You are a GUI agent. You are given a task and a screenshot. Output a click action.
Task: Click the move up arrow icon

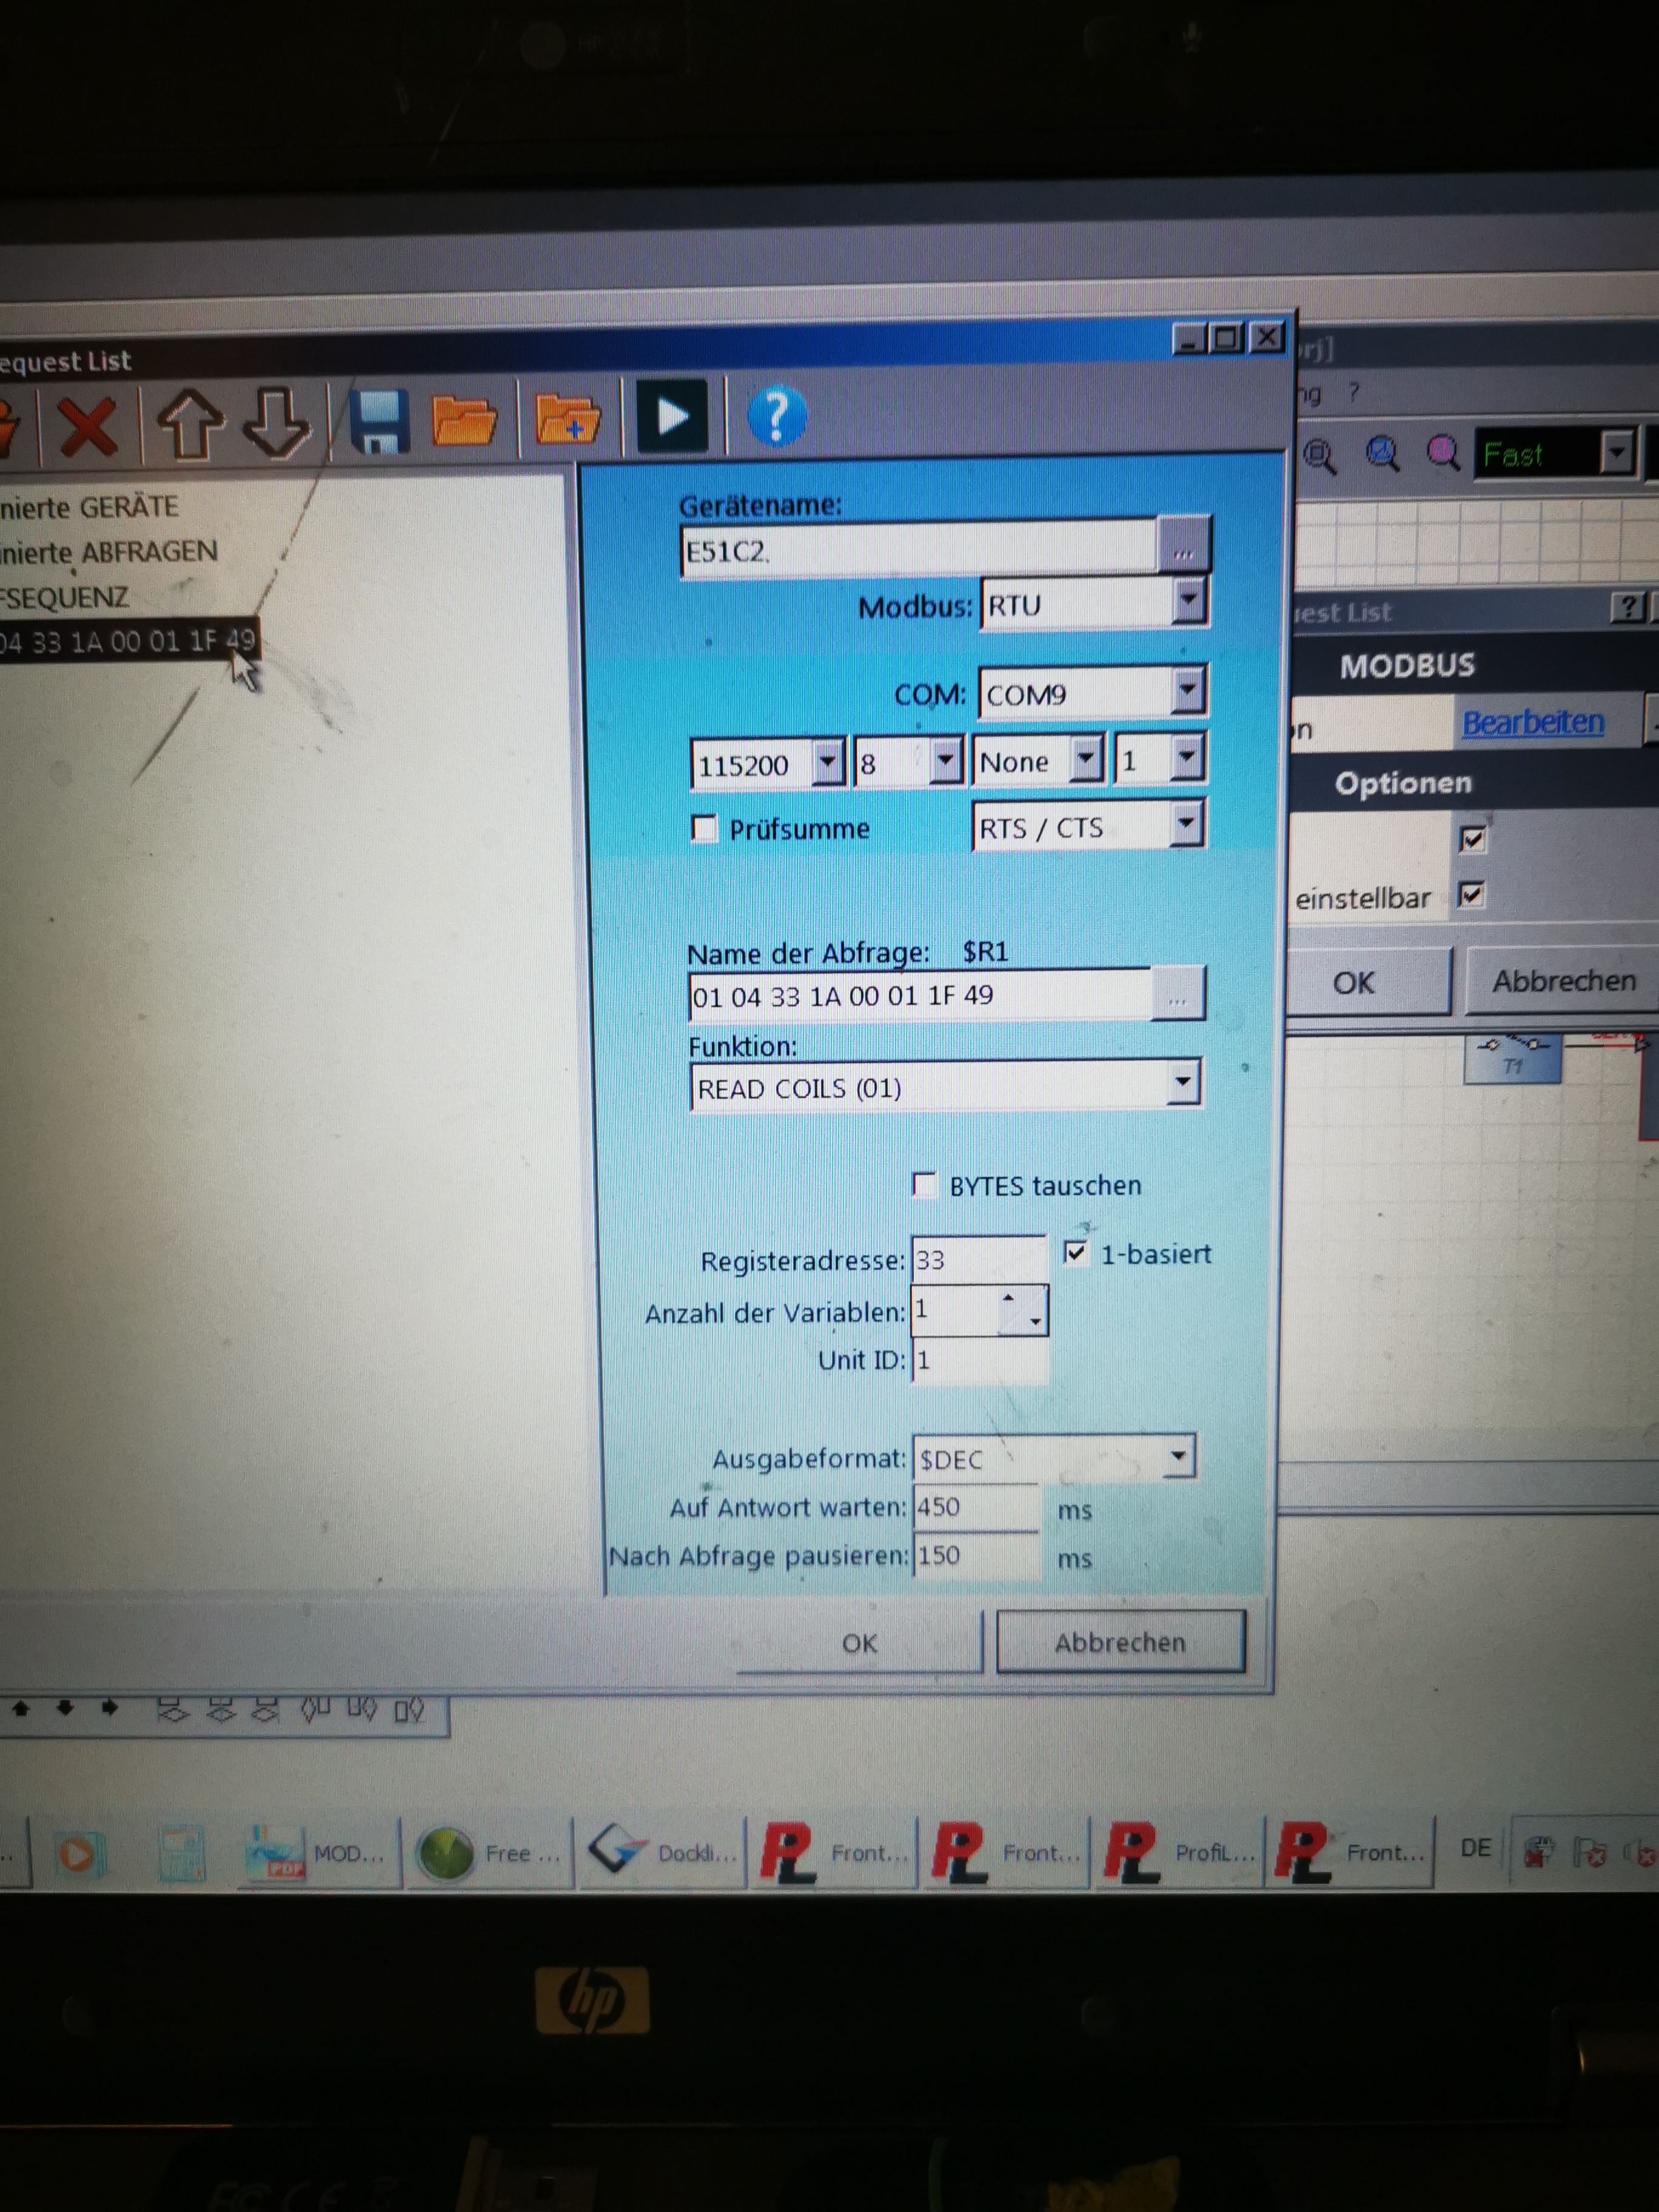[190, 424]
